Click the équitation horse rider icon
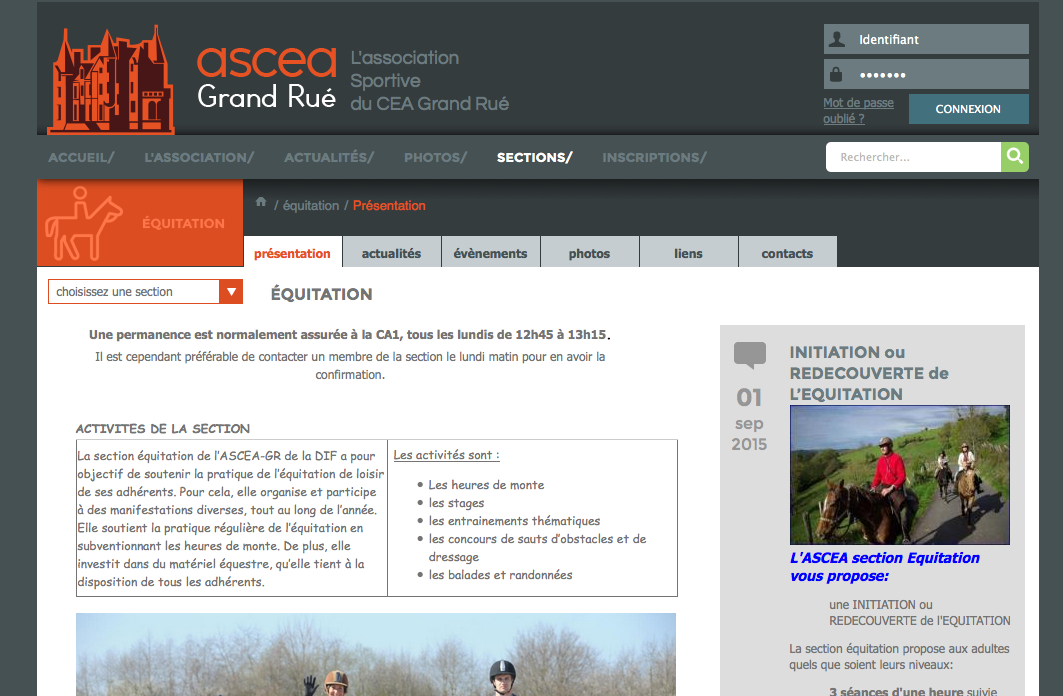 click(85, 225)
